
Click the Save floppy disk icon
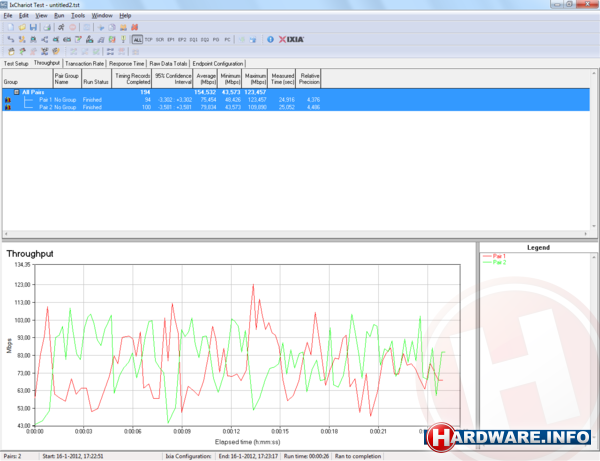tap(32, 27)
